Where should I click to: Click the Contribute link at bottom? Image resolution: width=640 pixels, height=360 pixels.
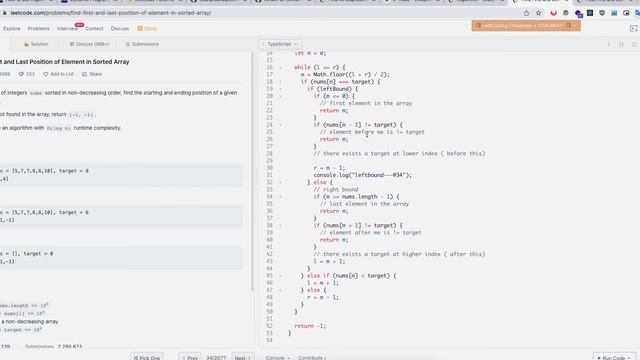(x=312, y=358)
